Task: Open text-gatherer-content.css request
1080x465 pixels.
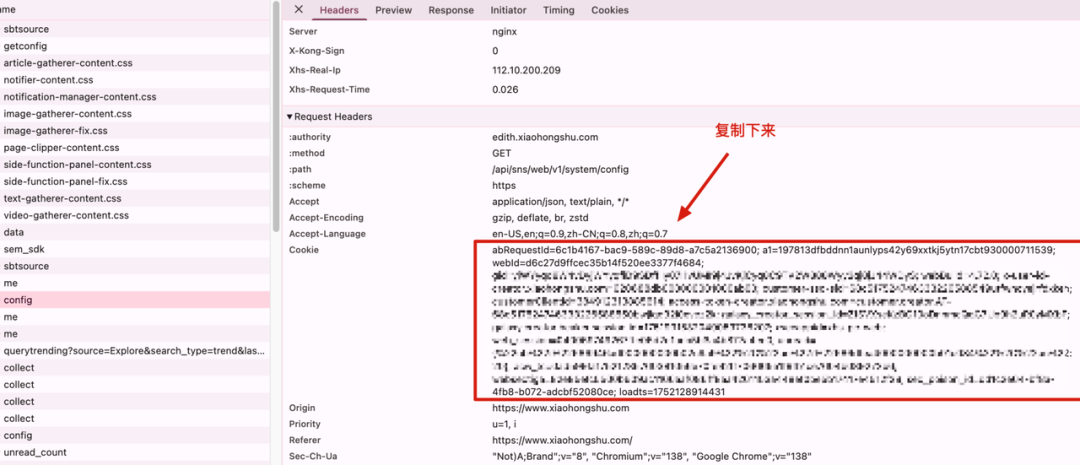Action: point(135,198)
